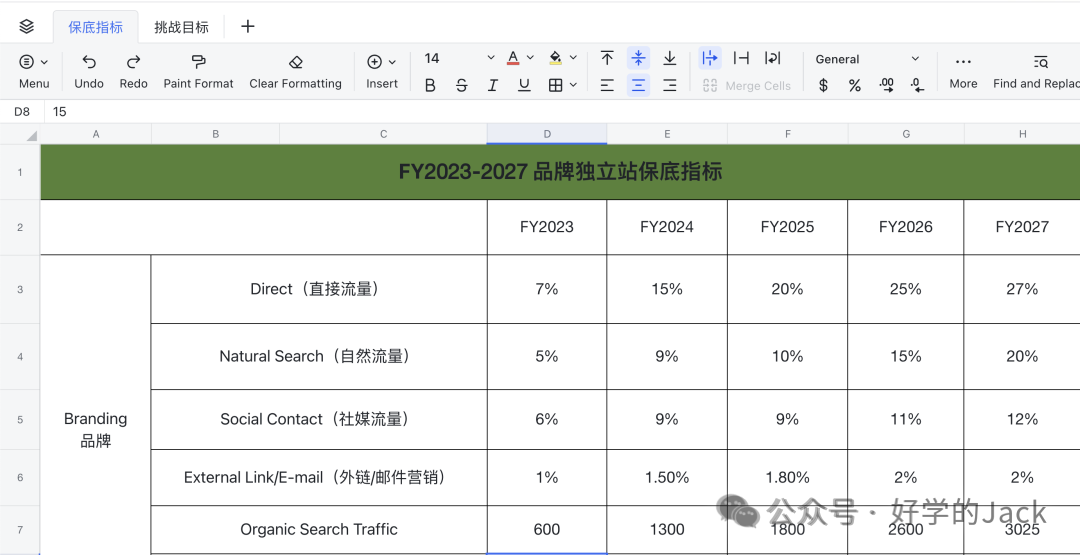The height and width of the screenshot is (555, 1080).
Task: Click the D8 cell name box
Action: pyautogui.click(x=22, y=112)
